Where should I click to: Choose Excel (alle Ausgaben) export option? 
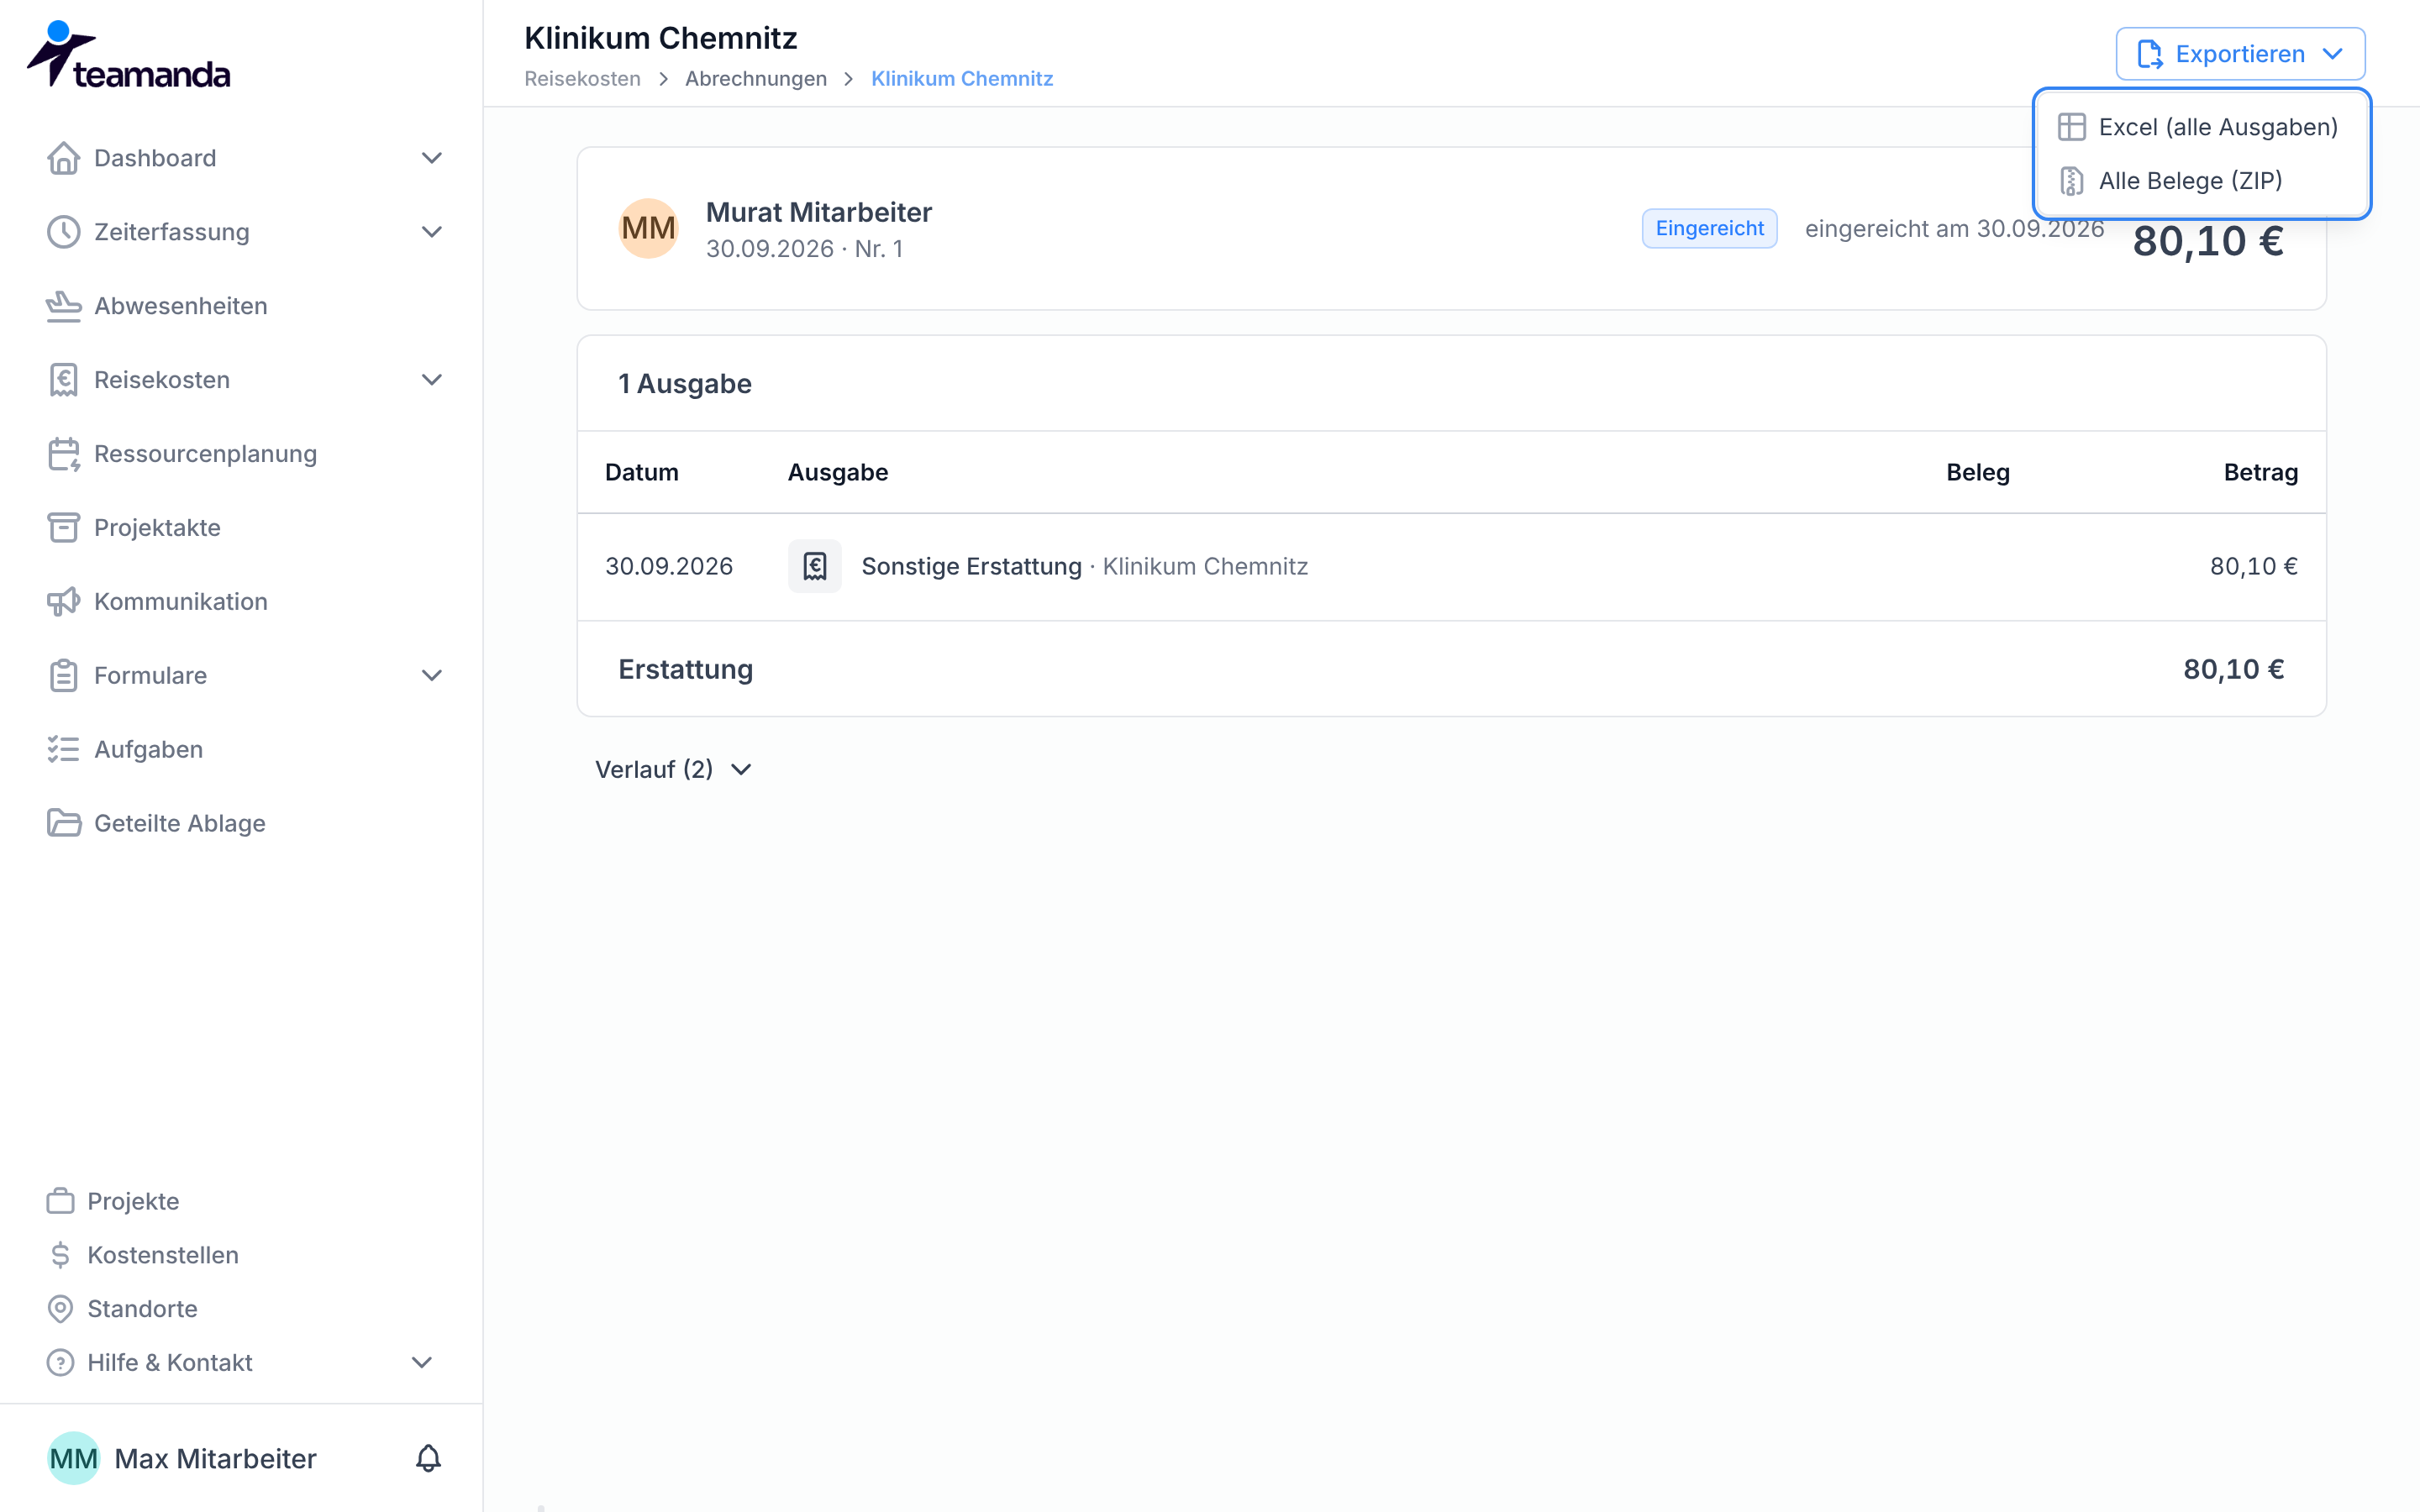[2200, 127]
